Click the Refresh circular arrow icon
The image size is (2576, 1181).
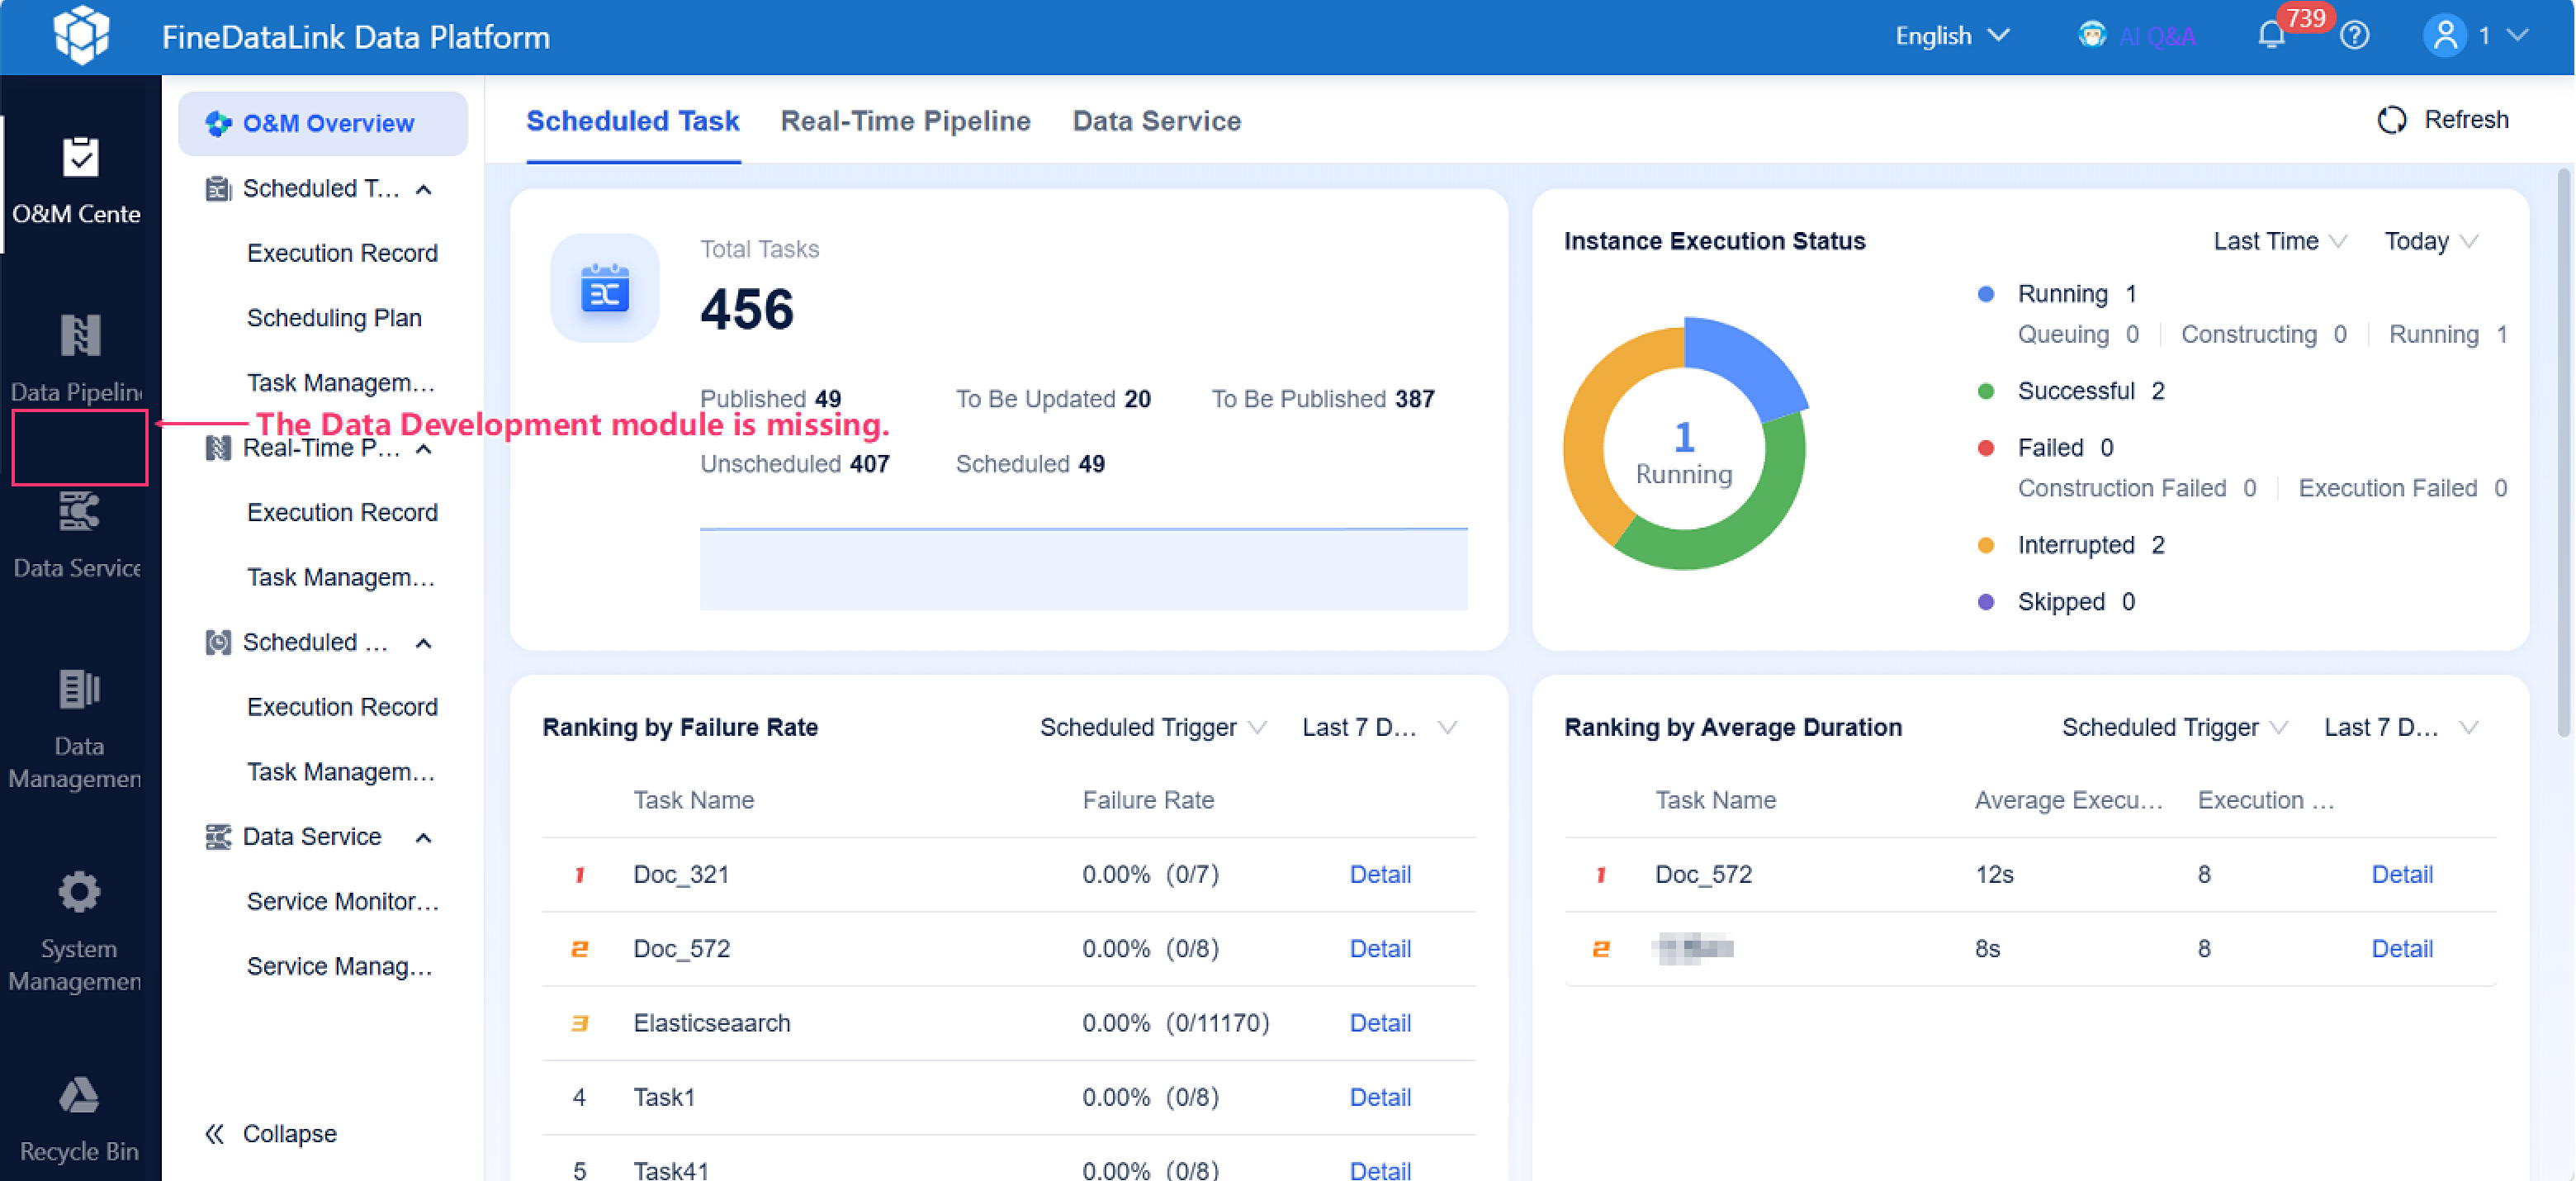coord(2391,120)
